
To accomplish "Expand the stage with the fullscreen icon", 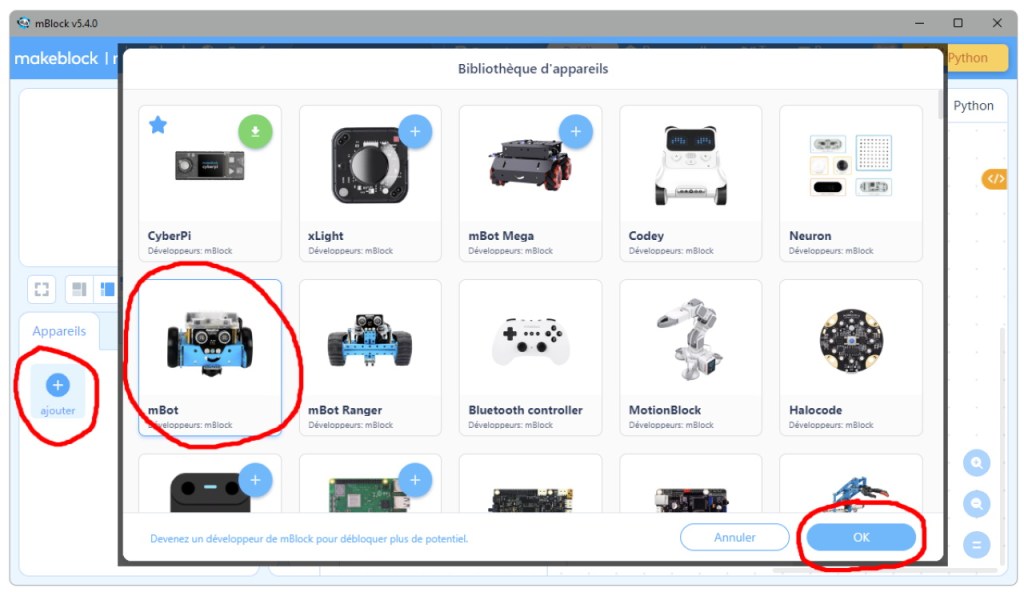I will 41,289.
